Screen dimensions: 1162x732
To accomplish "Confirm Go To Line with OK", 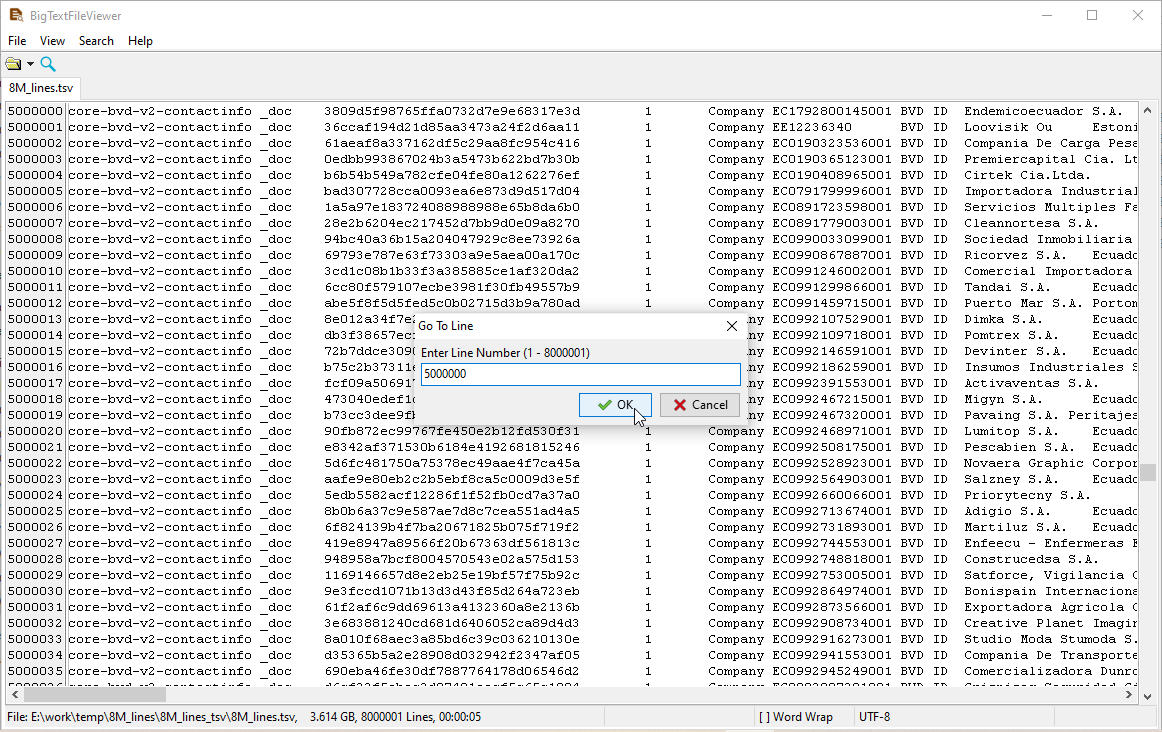I will point(615,405).
